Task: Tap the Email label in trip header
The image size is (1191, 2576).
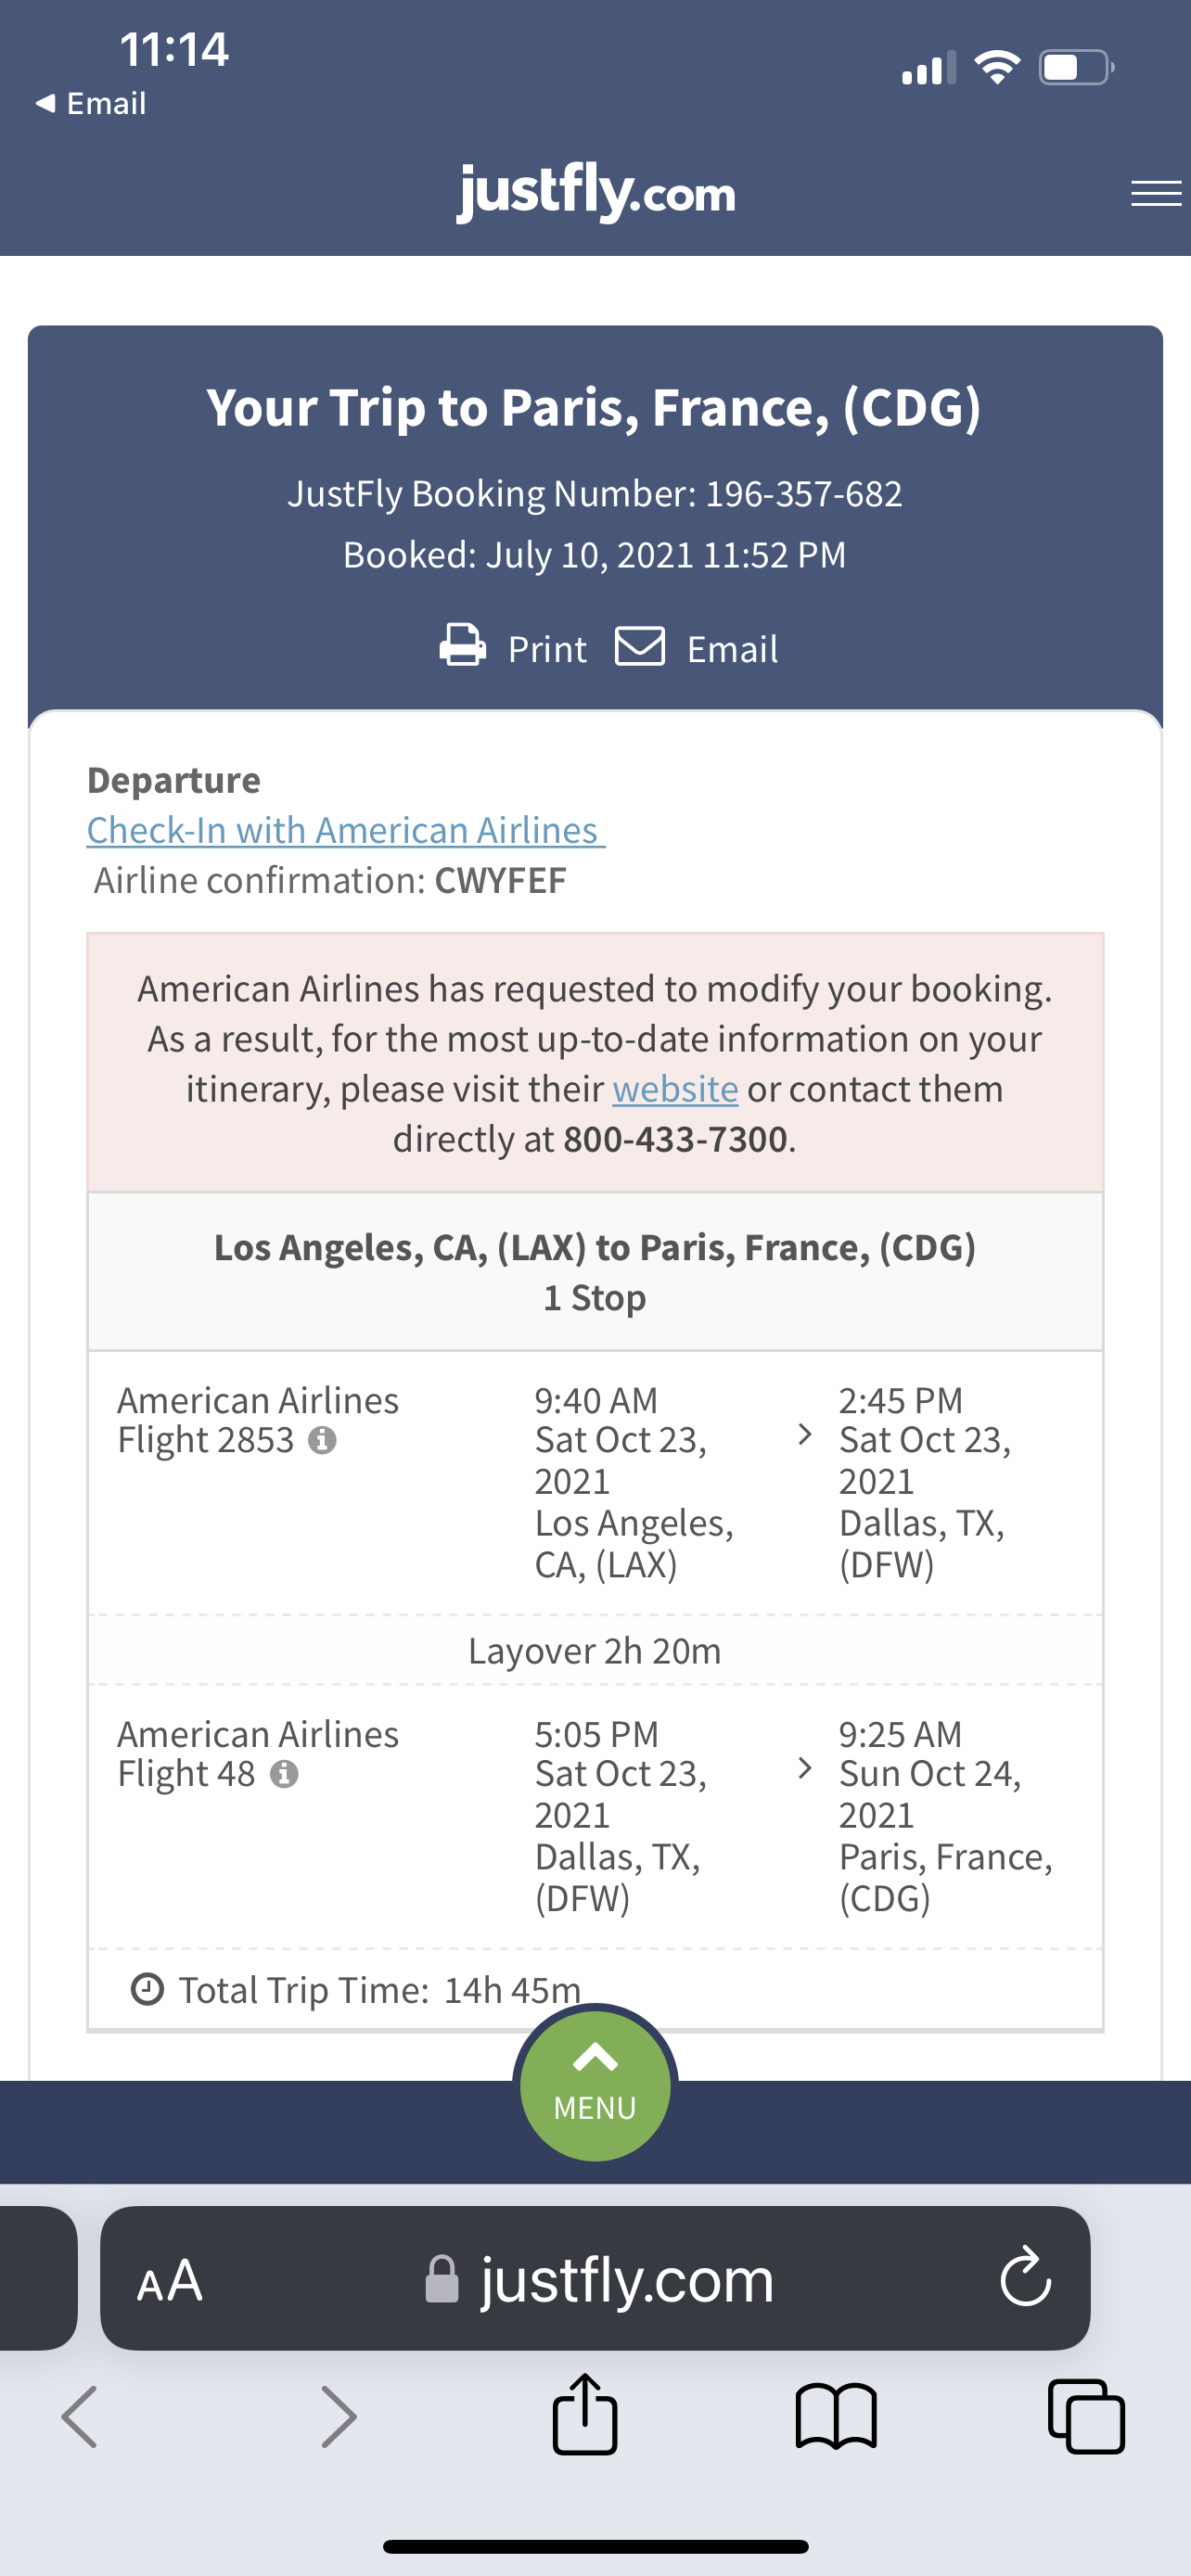Action: (x=732, y=650)
